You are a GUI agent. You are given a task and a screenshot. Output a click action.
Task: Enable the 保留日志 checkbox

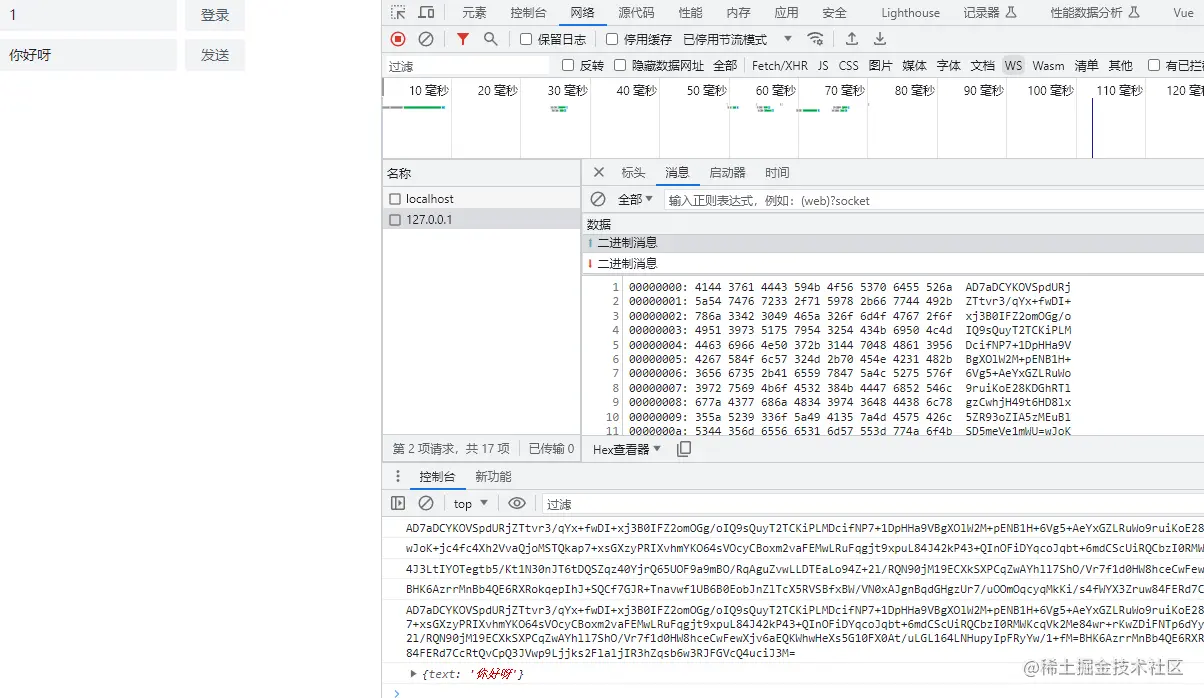click(x=526, y=39)
